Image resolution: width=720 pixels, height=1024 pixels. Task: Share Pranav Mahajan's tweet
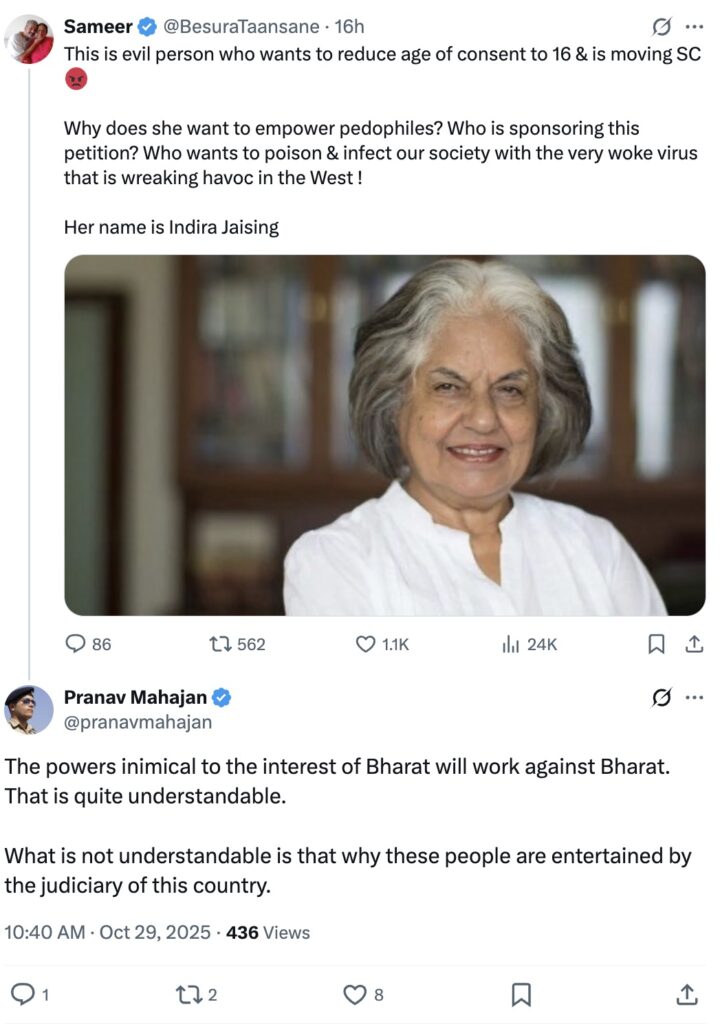[687, 994]
